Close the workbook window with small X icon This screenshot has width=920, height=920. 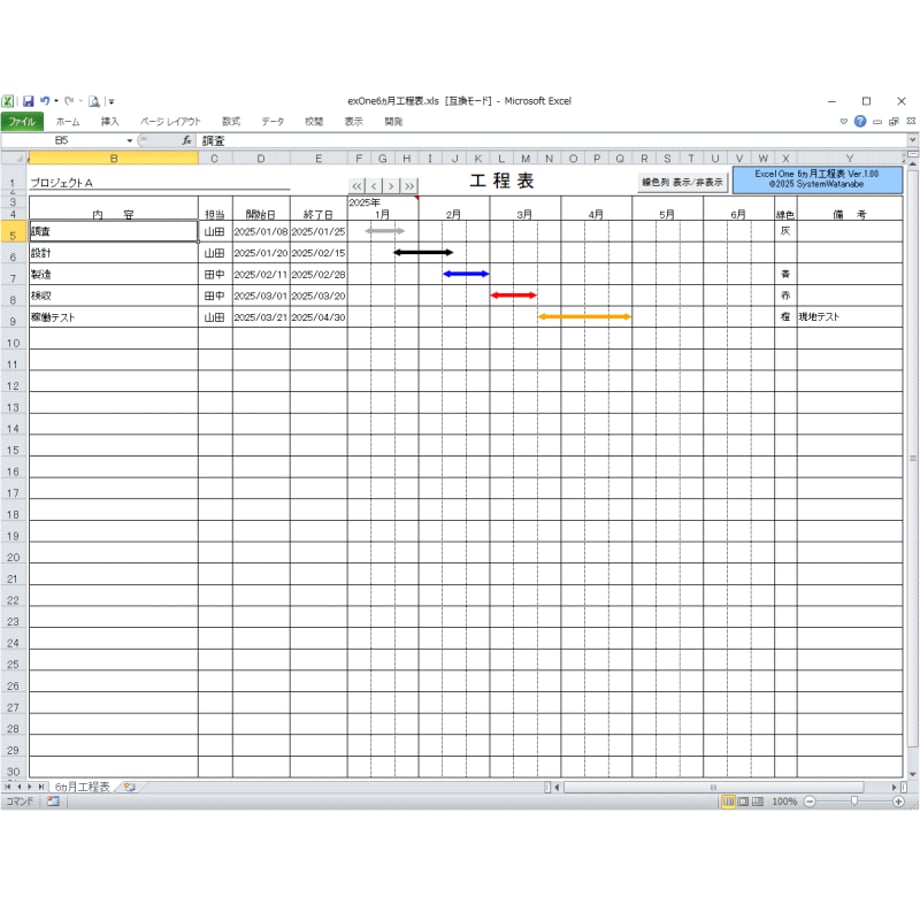(x=911, y=121)
